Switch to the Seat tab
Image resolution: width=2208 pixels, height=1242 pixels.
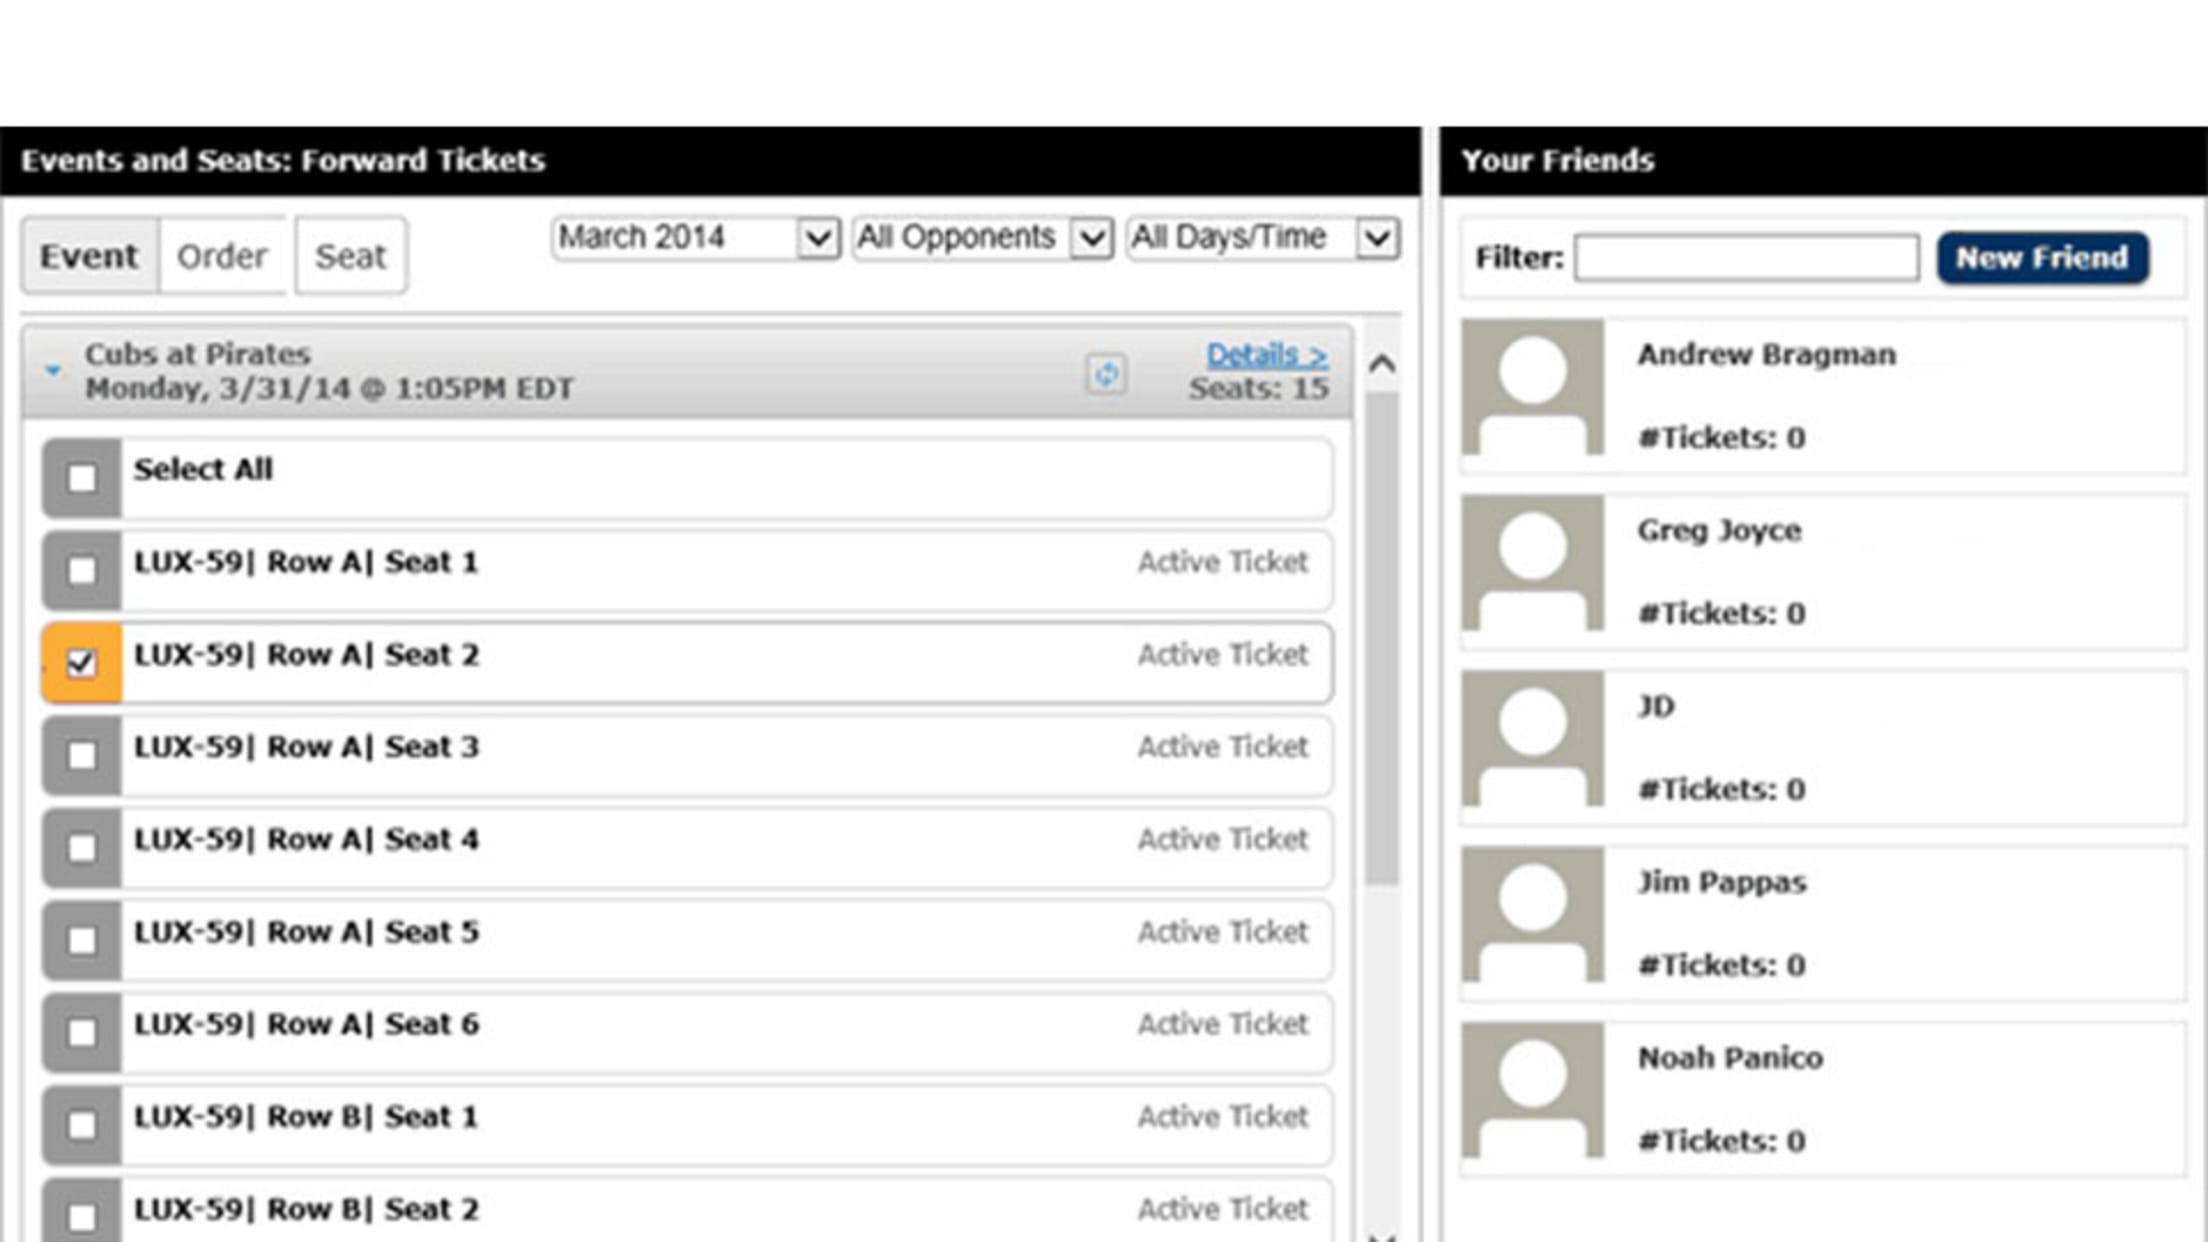coord(350,256)
